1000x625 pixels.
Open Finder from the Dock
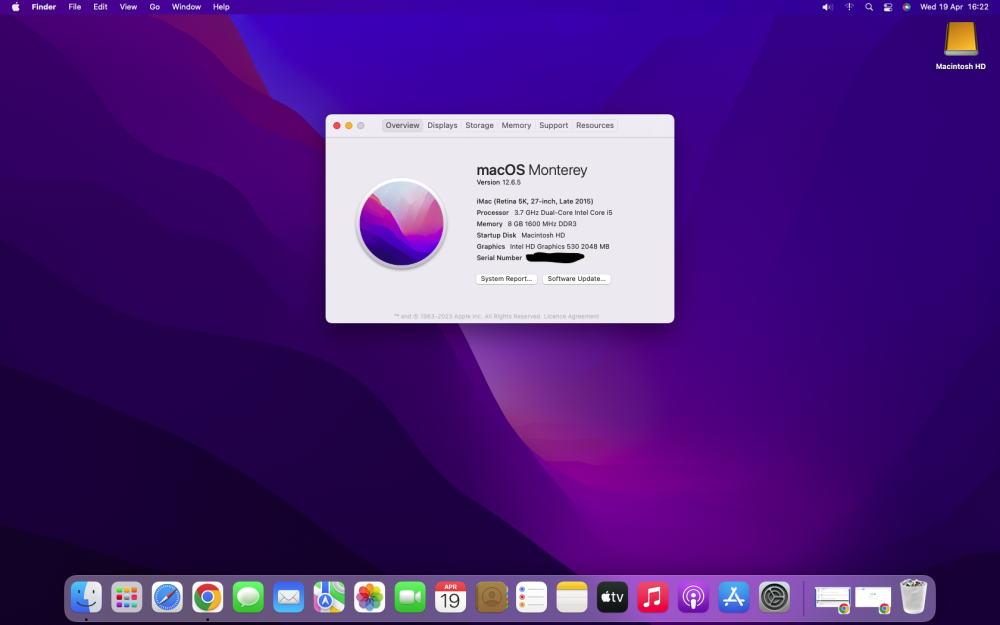pos(86,598)
